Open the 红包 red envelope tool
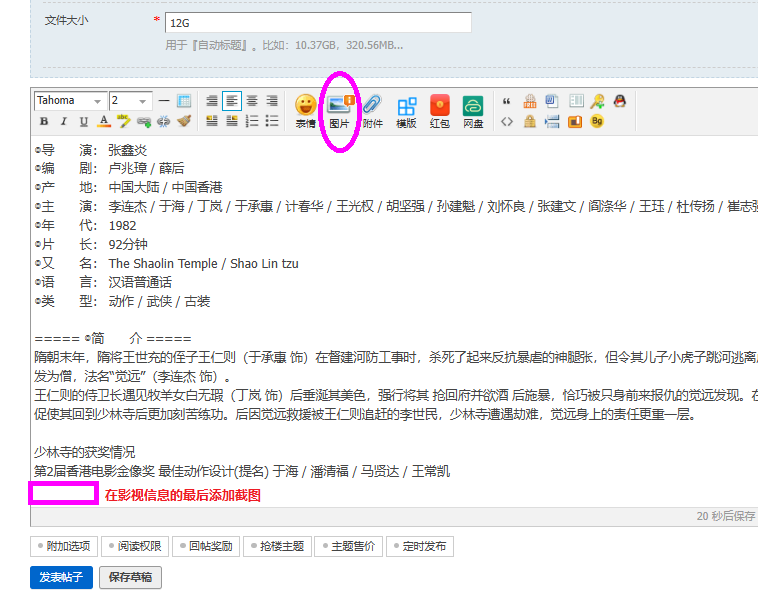The width and height of the screenshot is (758, 607). [439, 107]
